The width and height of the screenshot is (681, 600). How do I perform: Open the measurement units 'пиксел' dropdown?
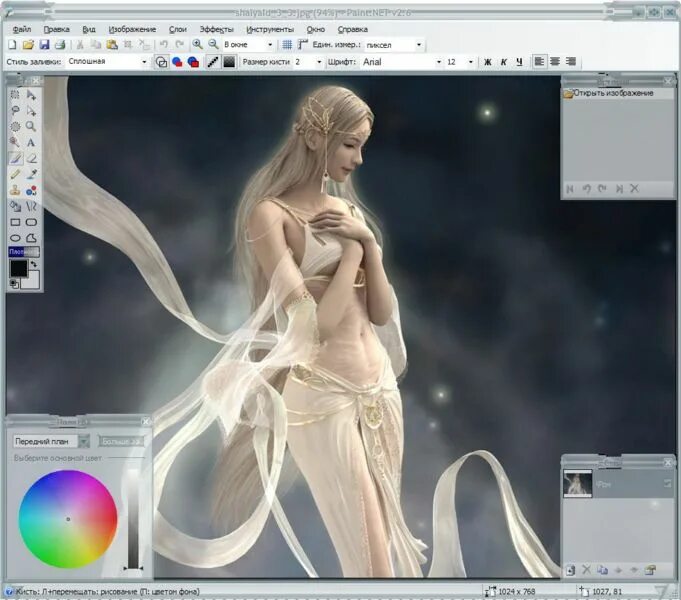tap(419, 44)
